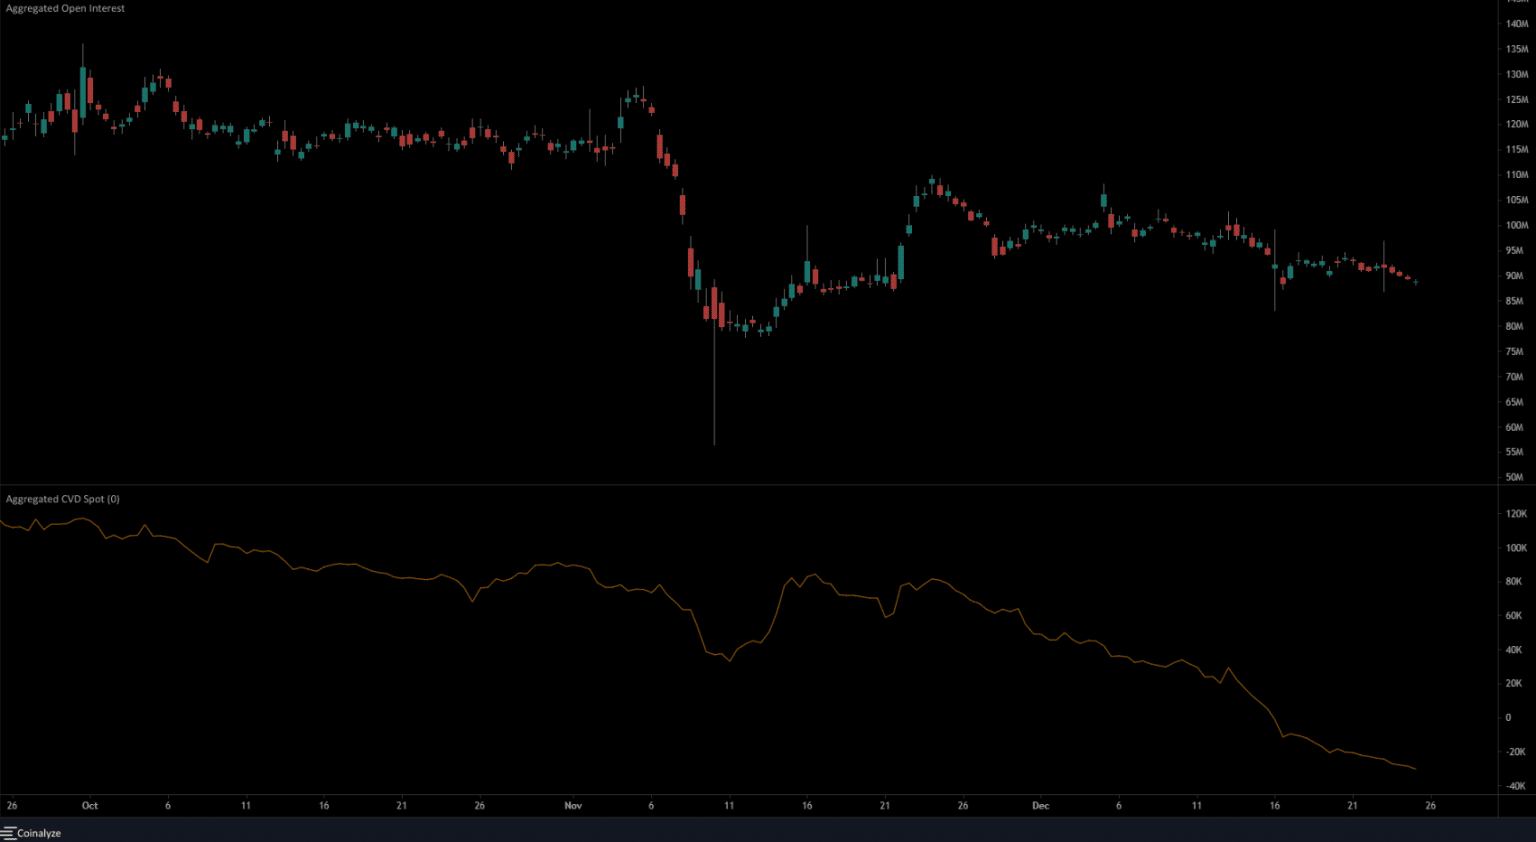Image resolution: width=1536 pixels, height=842 pixels.
Task: Click the 100M axis label
Action: (1516, 225)
